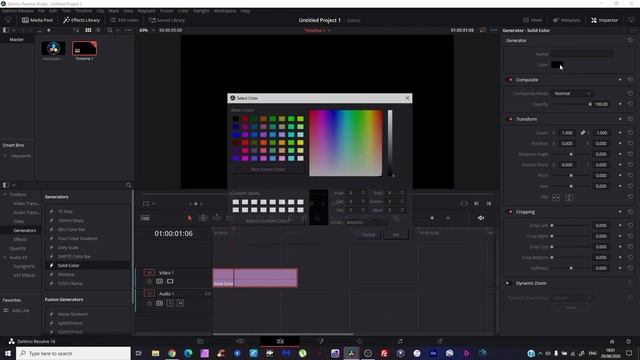Open the transform overlay mode dropdown arrow
640x360 pixels.
coord(153,204)
